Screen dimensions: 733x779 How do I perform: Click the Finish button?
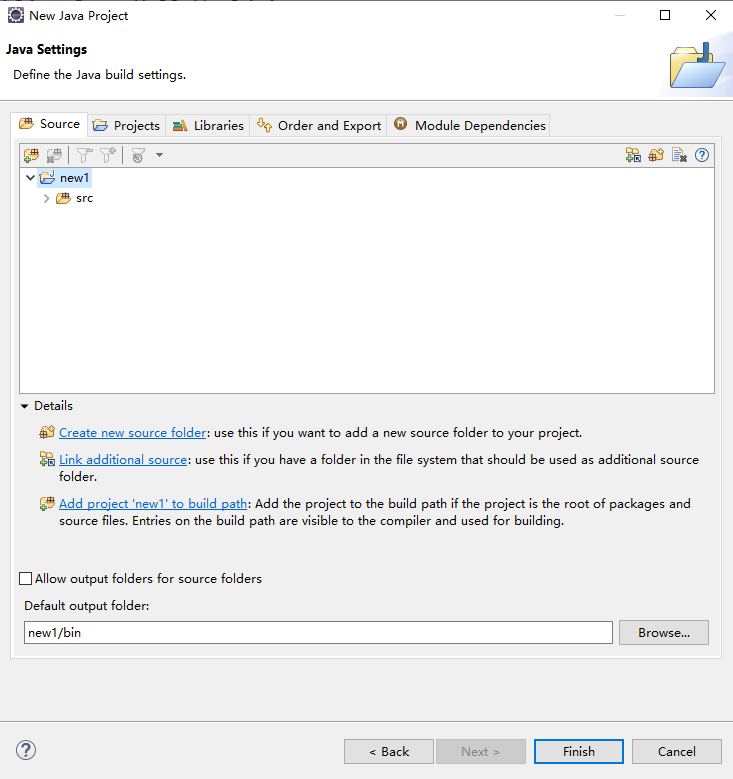pos(578,751)
